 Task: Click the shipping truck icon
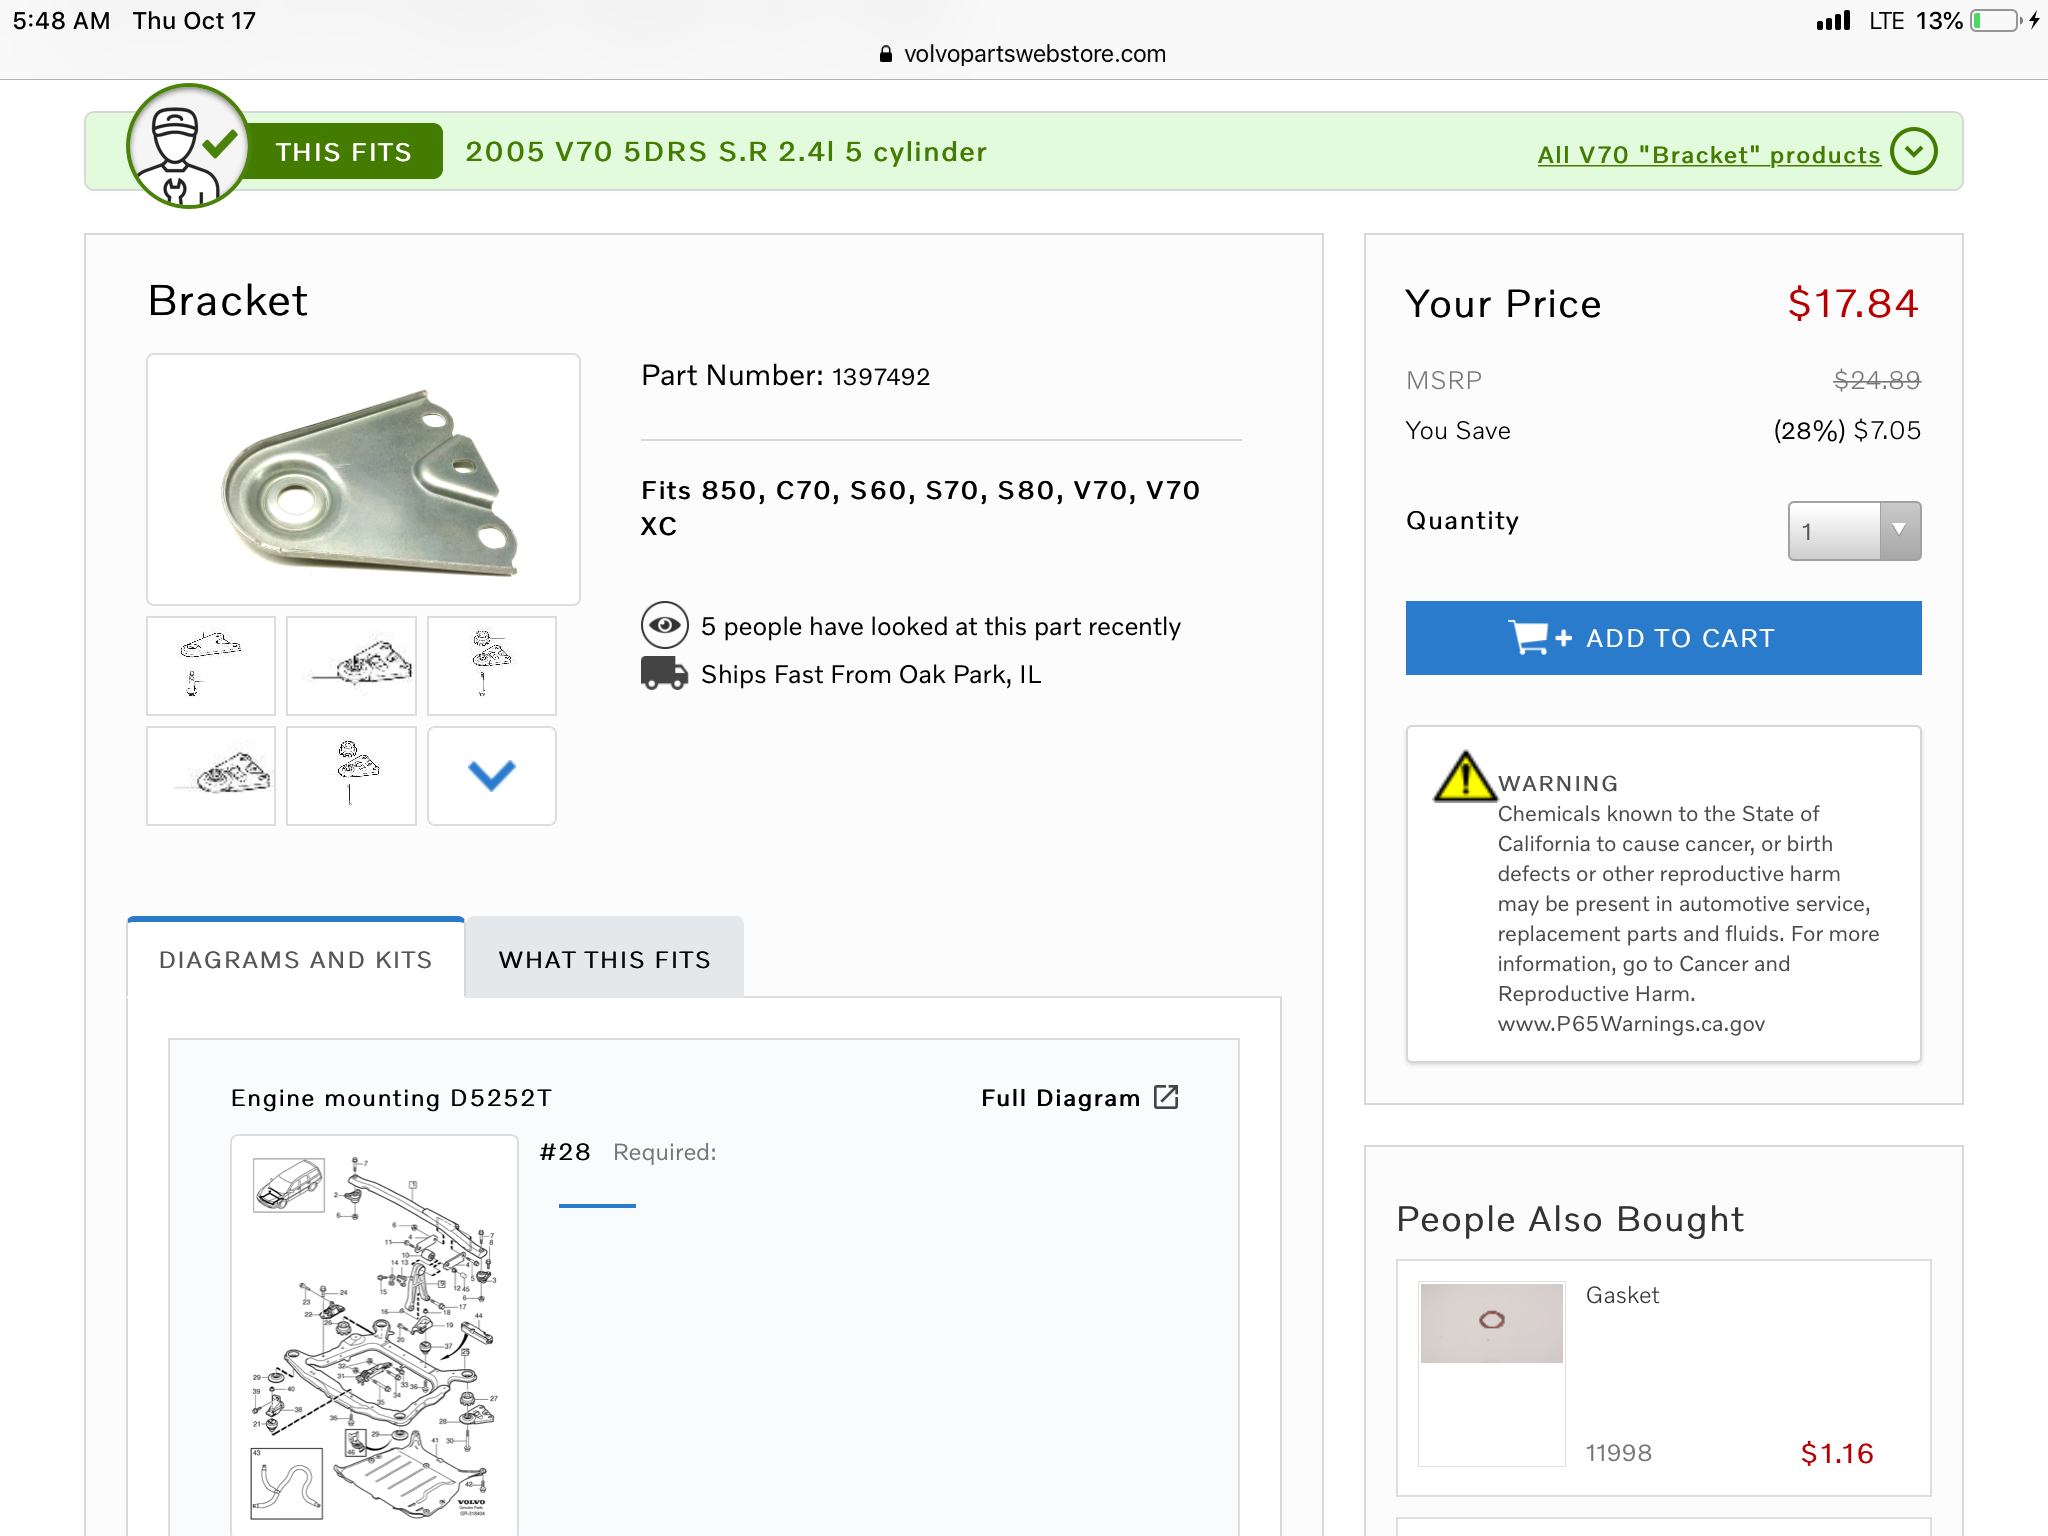coord(664,674)
